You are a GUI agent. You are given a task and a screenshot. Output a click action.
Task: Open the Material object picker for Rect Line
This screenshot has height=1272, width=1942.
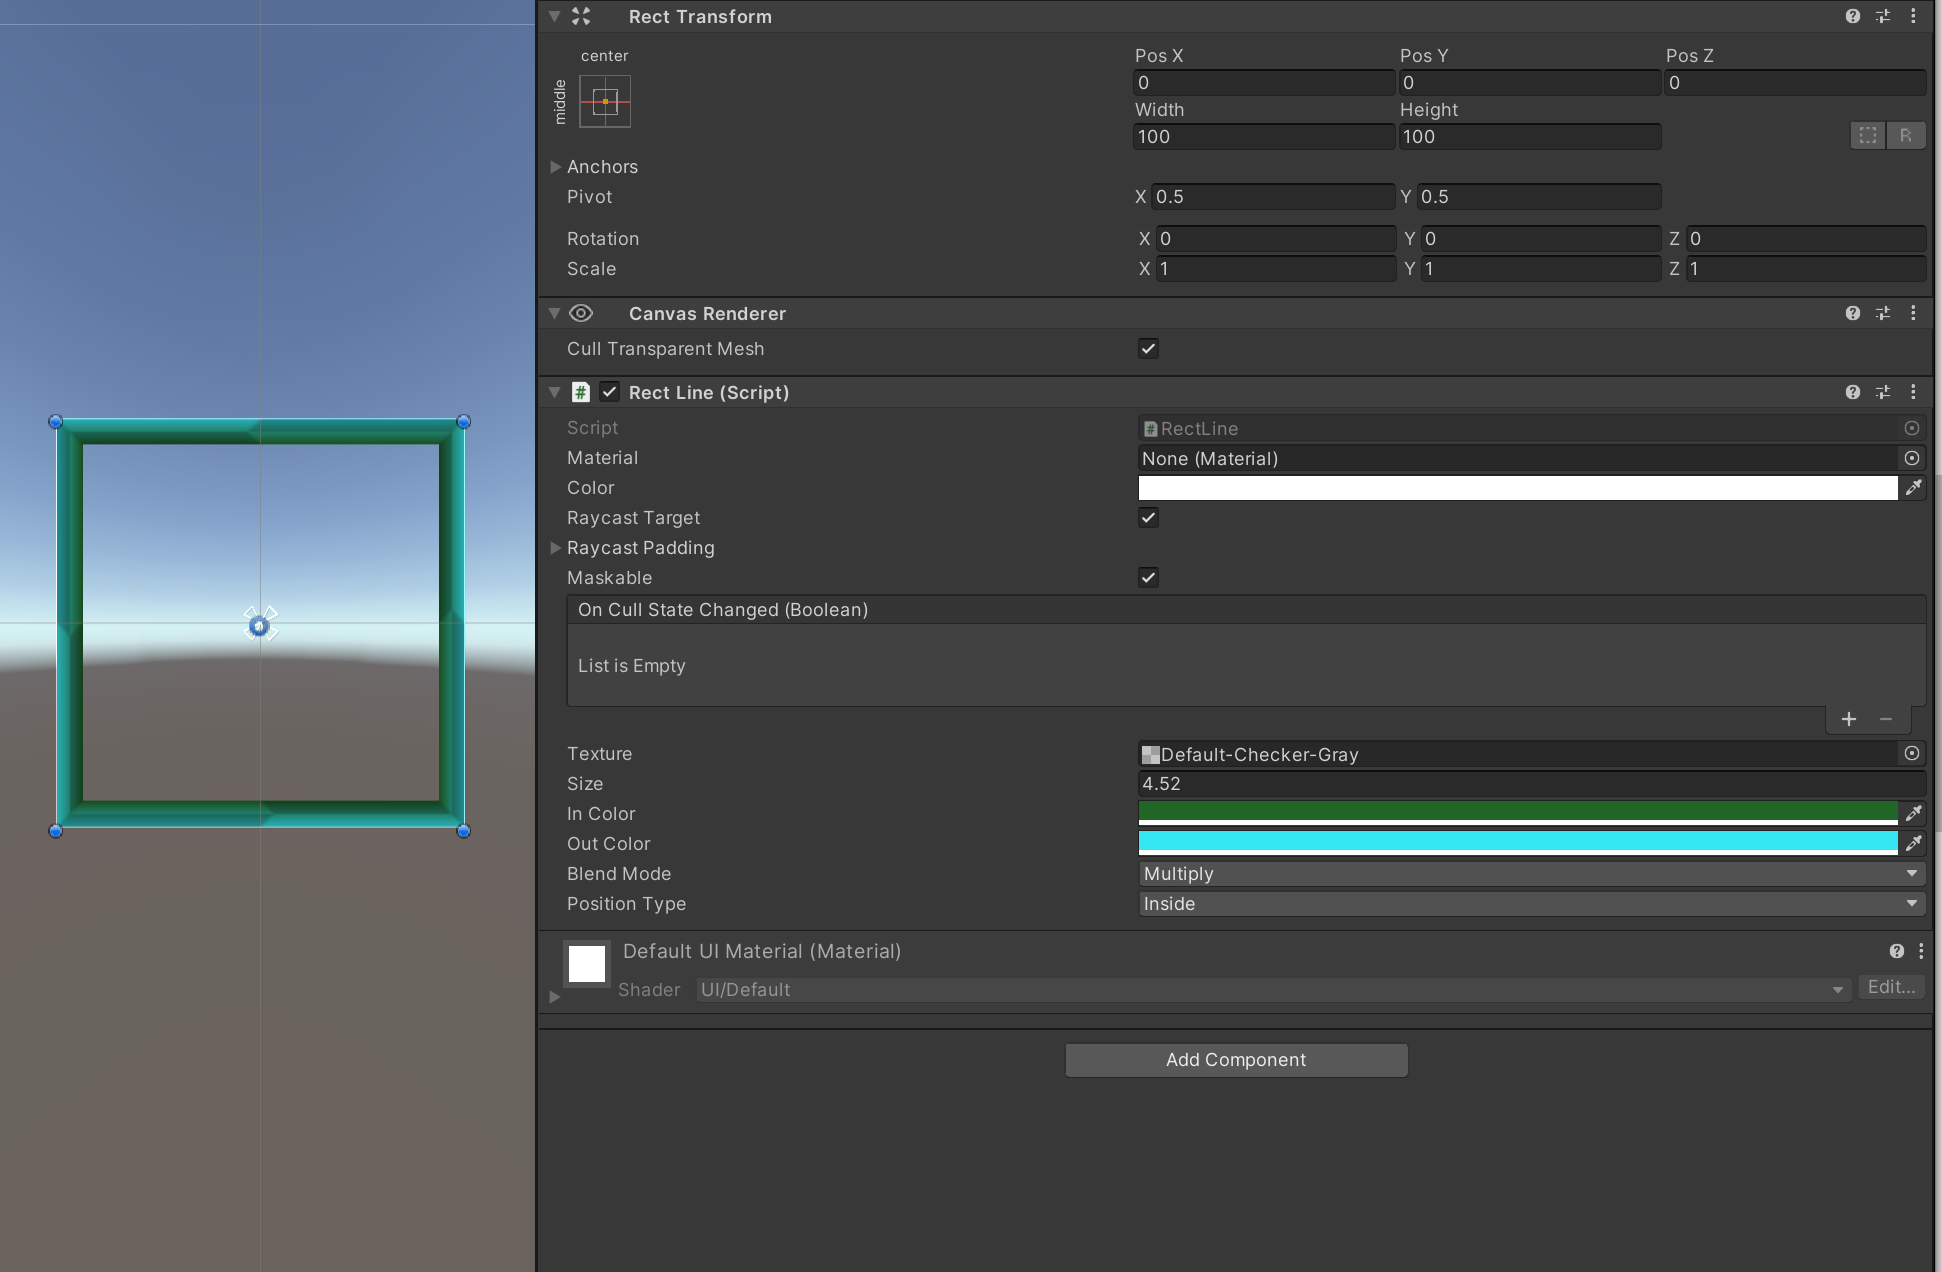pyautogui.click(x=1912, y=458)
